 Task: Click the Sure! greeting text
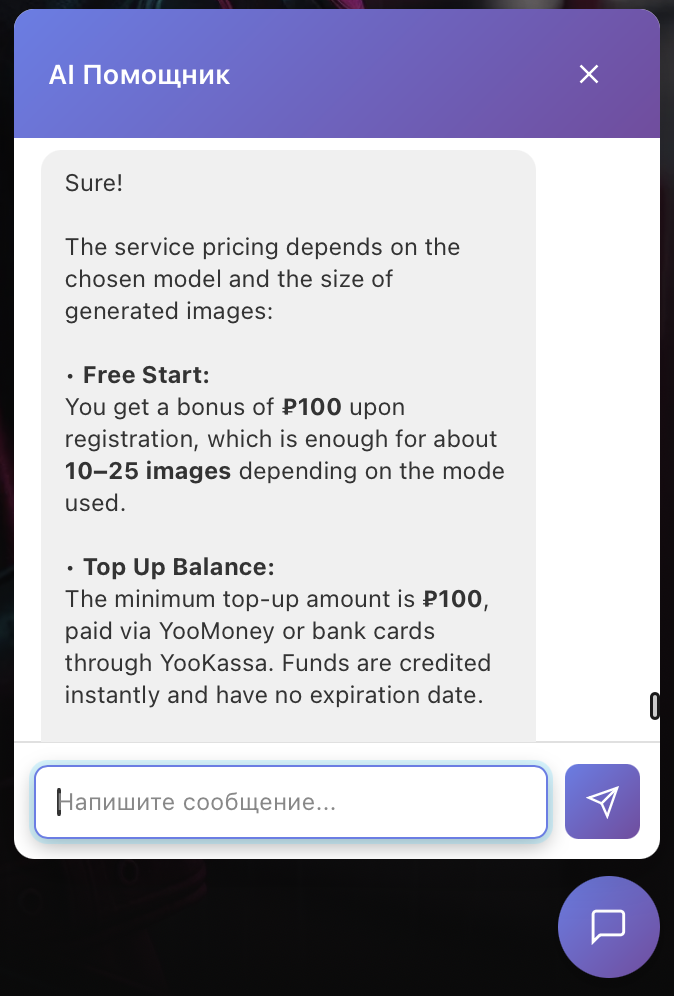(x=94, y=183)
